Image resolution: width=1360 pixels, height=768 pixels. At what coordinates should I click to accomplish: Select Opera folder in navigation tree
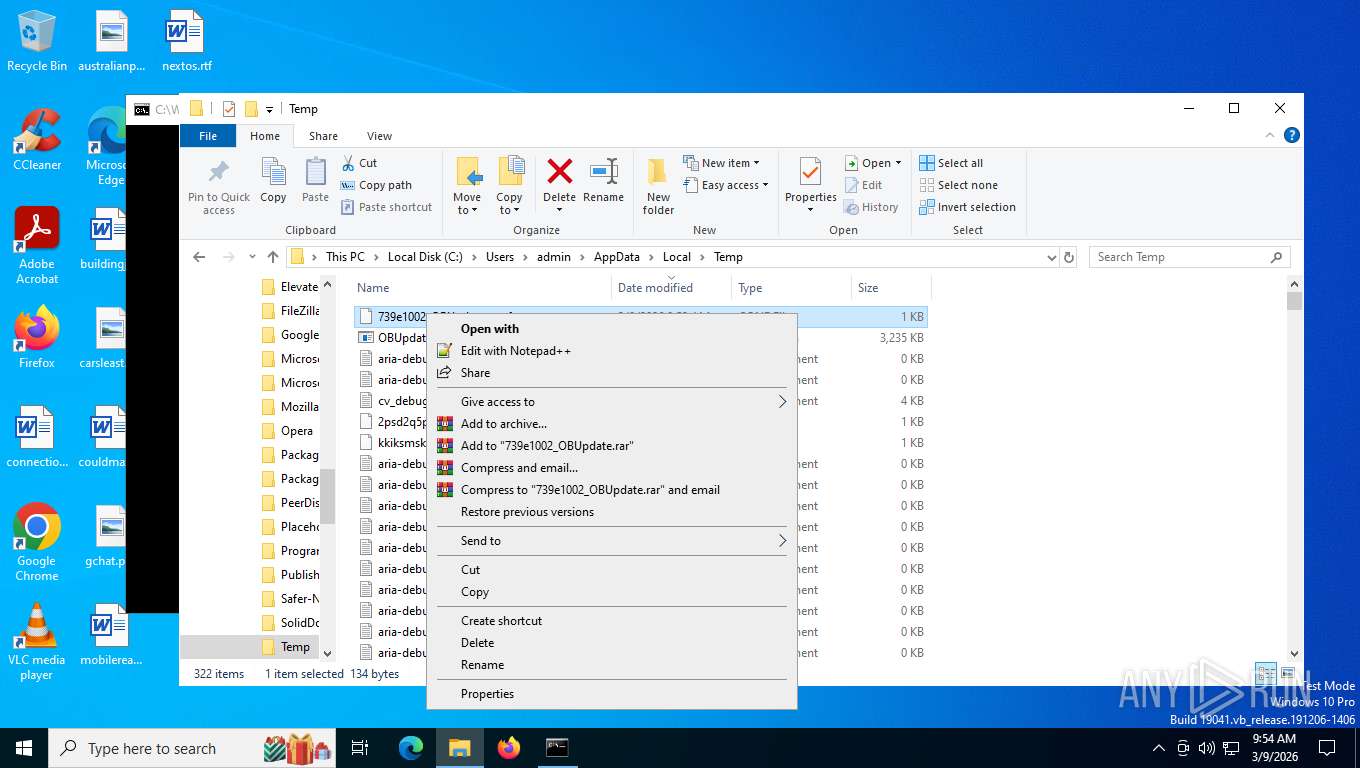point(288,431)
